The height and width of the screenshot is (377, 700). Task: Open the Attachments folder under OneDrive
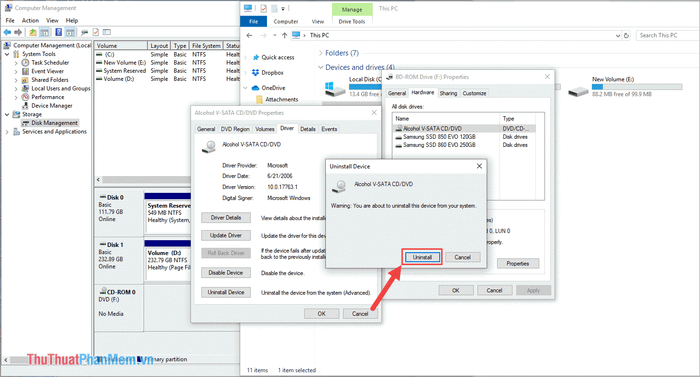(x=281, y=99)
